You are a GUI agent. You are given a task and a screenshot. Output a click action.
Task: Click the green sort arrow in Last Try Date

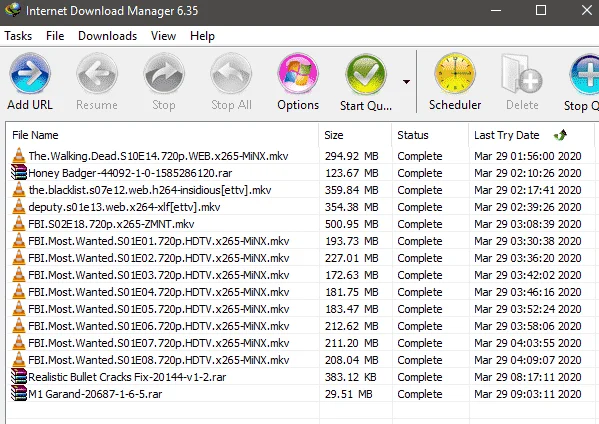click(560, 135)
